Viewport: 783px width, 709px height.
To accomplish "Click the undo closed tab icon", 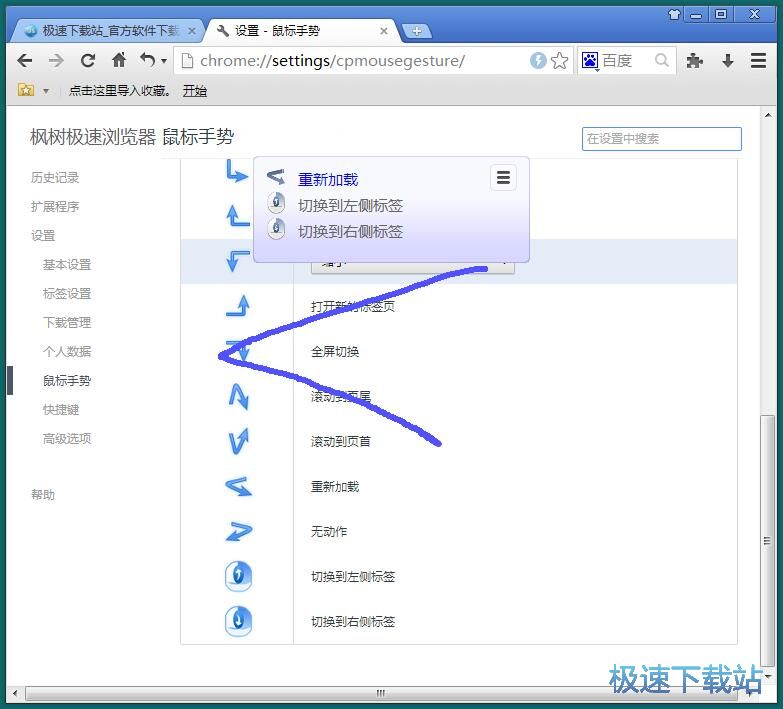I will coord(148,60).
